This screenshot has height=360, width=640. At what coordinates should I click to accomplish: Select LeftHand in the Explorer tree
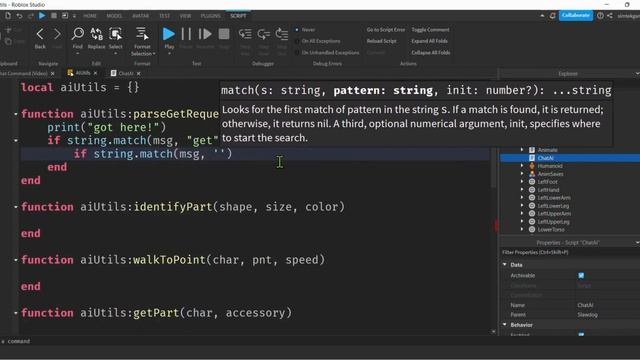coord(548,190)
